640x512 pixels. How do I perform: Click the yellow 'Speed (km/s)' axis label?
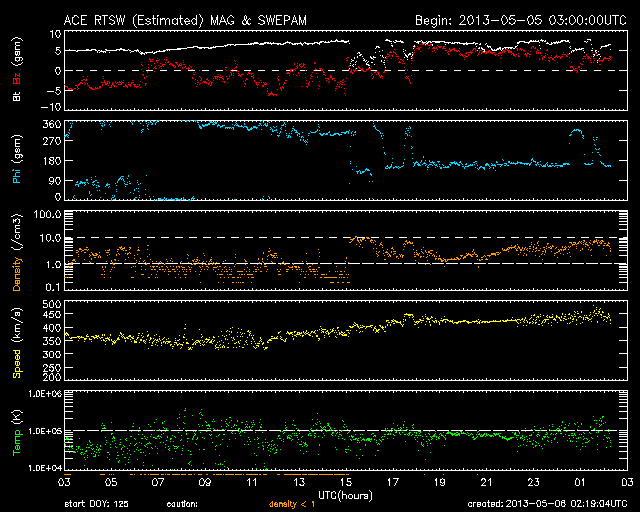point(17,343)
